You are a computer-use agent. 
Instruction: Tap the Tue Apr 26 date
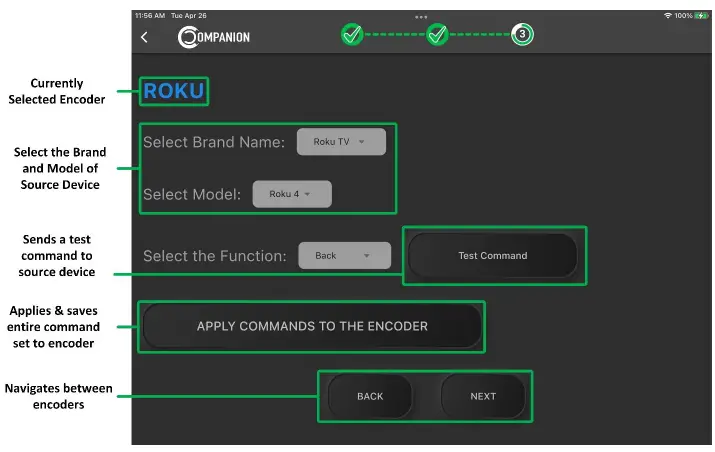coord(189,16)
